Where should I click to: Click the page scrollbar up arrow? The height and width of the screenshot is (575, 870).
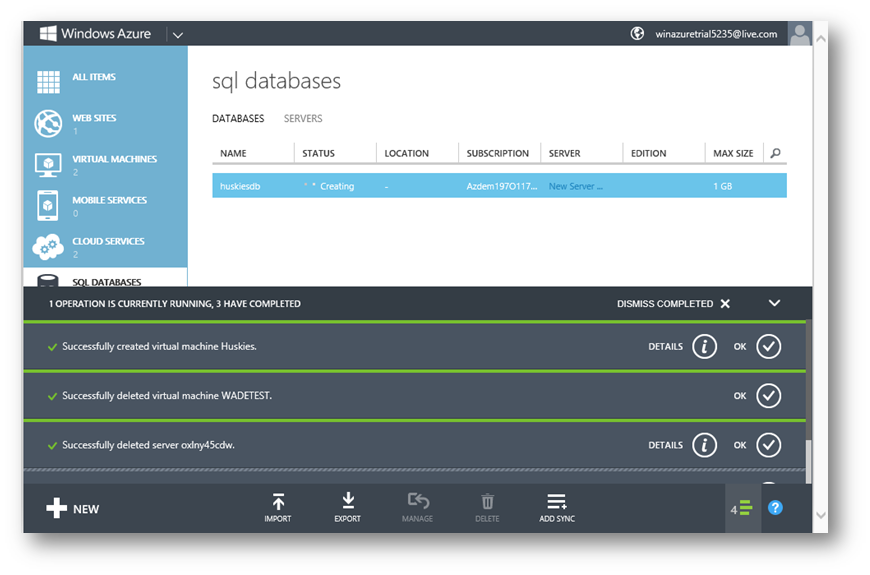(821, 39)
